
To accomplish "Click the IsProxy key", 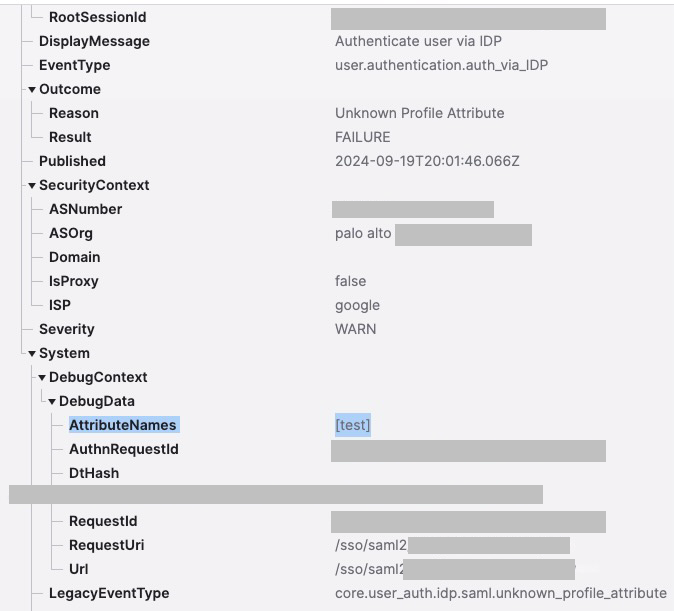I will (73, 281).
